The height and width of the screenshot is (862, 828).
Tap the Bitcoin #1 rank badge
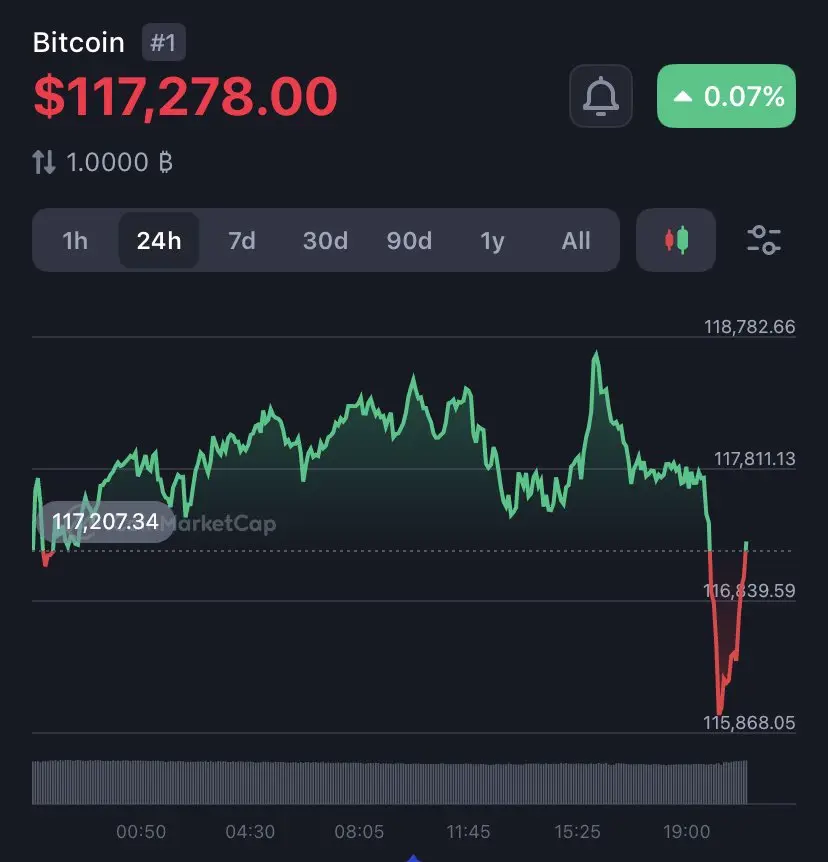coord(163,42)
